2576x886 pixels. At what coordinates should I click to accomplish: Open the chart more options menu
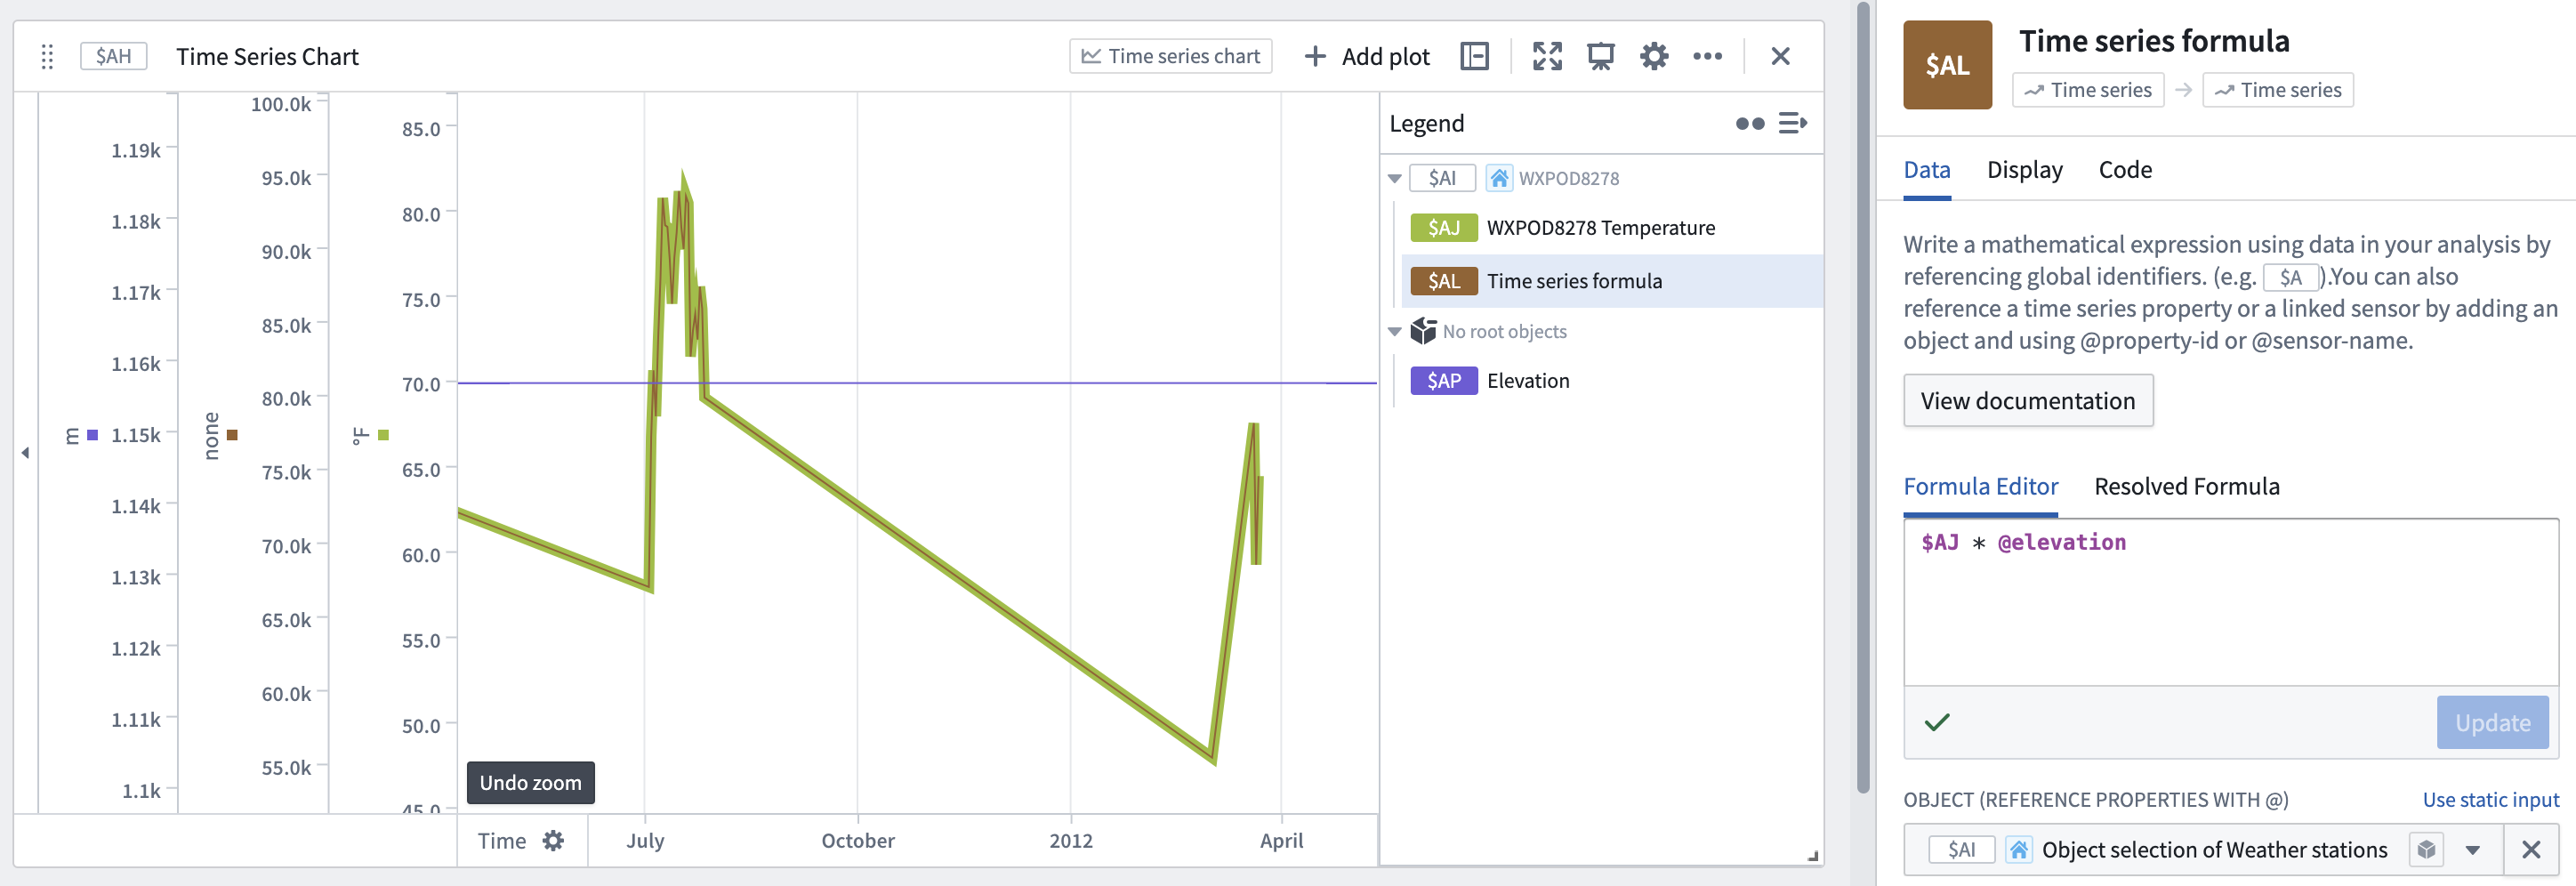tap(1707, 56)
